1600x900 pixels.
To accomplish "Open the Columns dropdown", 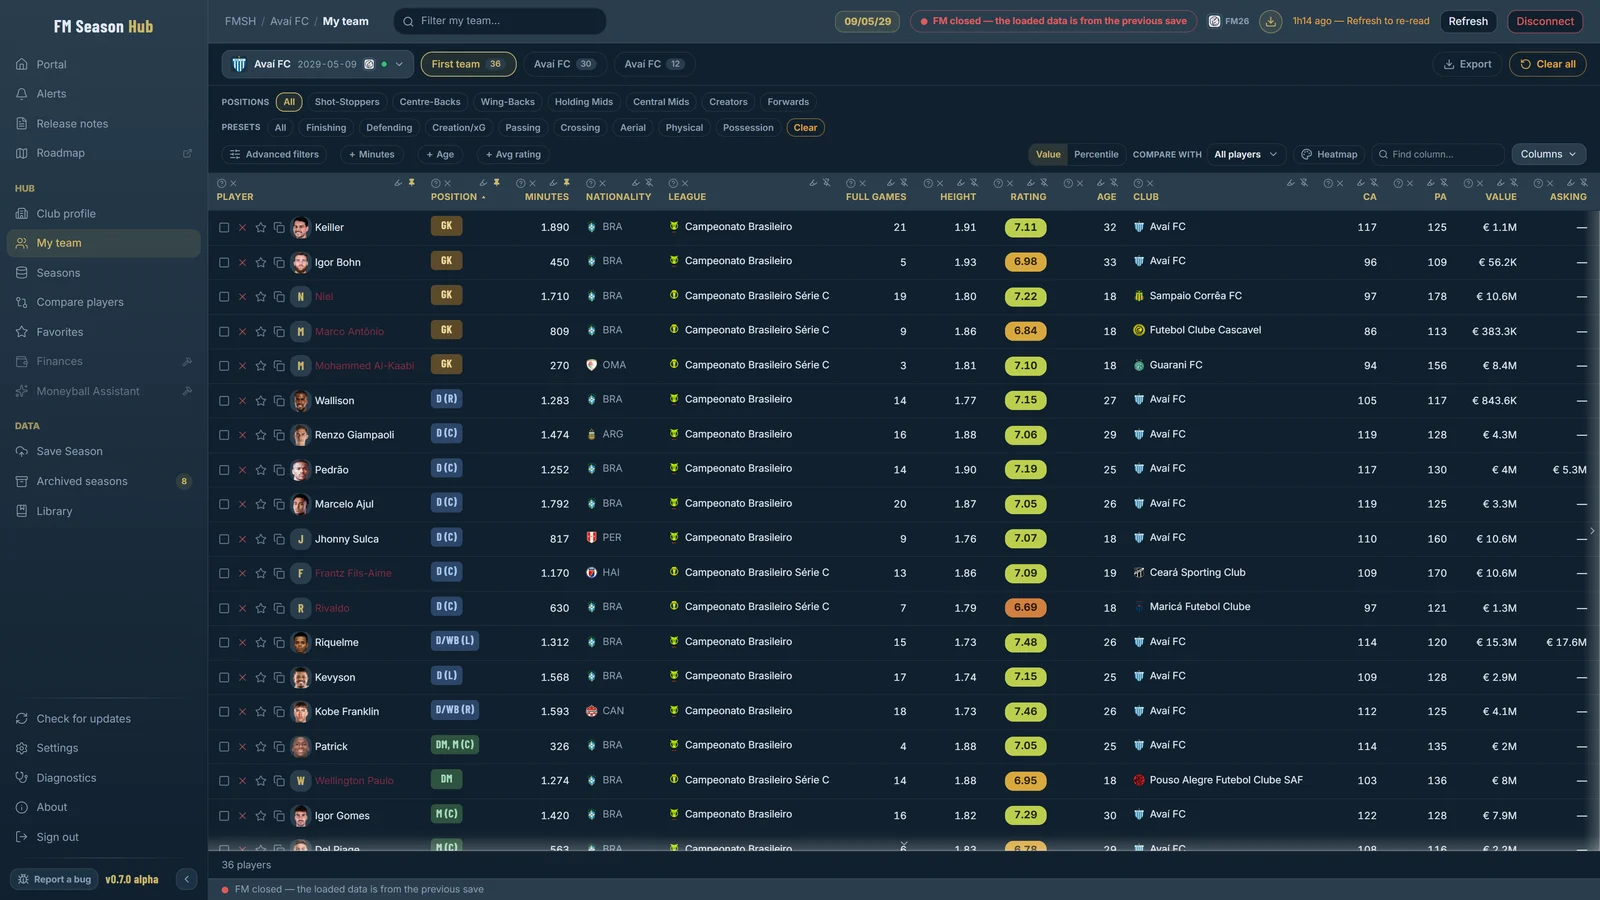I will coord(1548,154).
